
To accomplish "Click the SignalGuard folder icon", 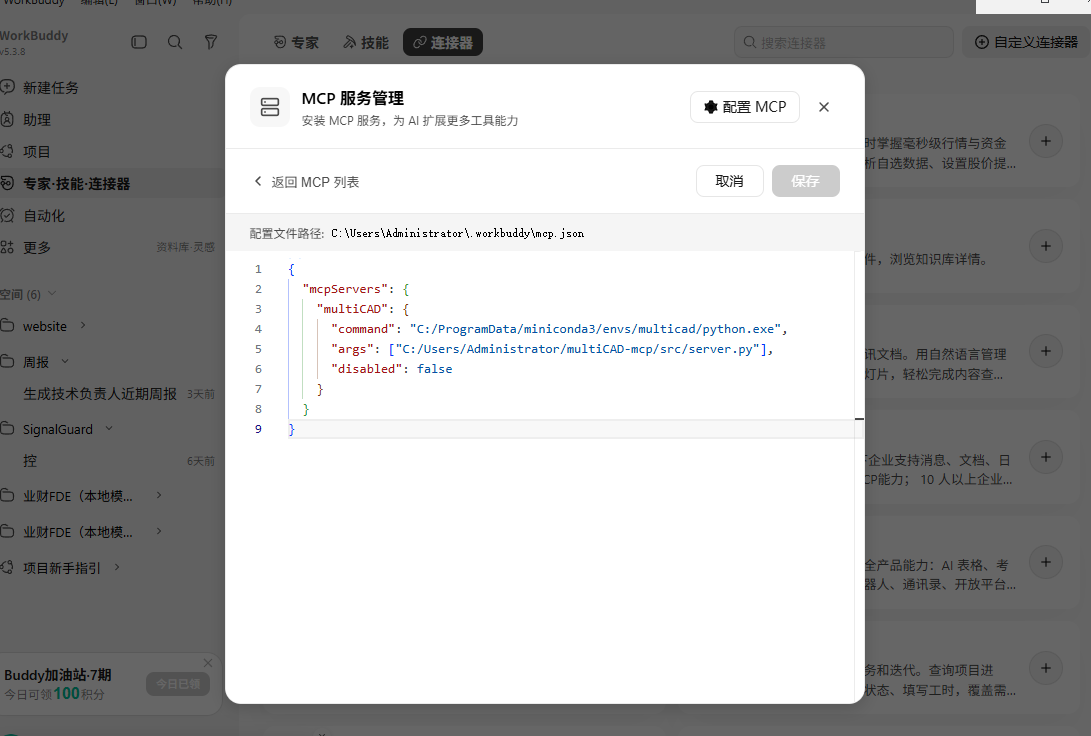I will click(x=7, y=429).
